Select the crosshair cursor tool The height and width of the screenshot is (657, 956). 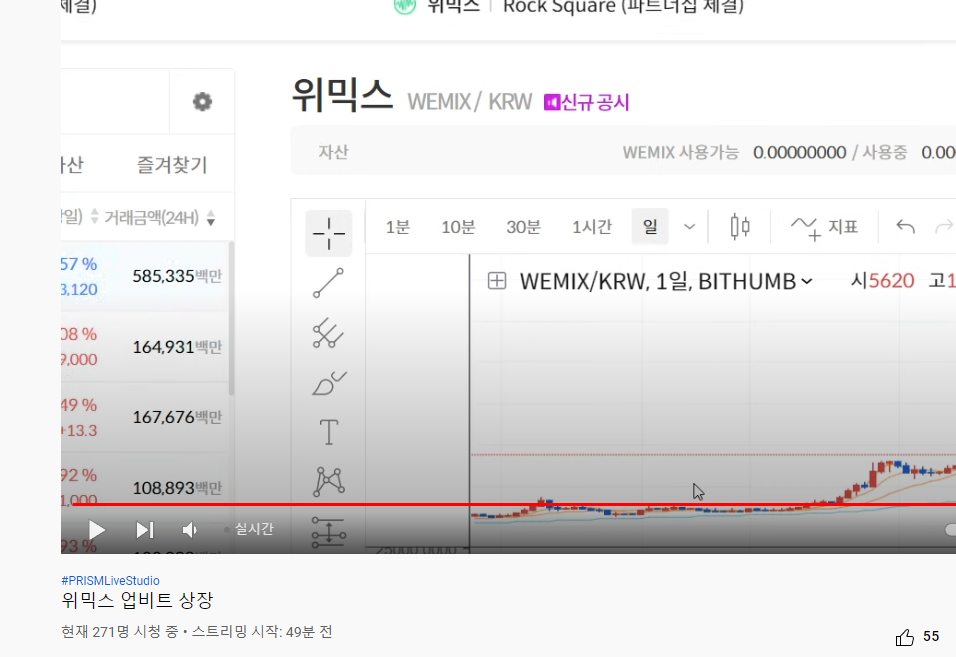click(329, 233)
